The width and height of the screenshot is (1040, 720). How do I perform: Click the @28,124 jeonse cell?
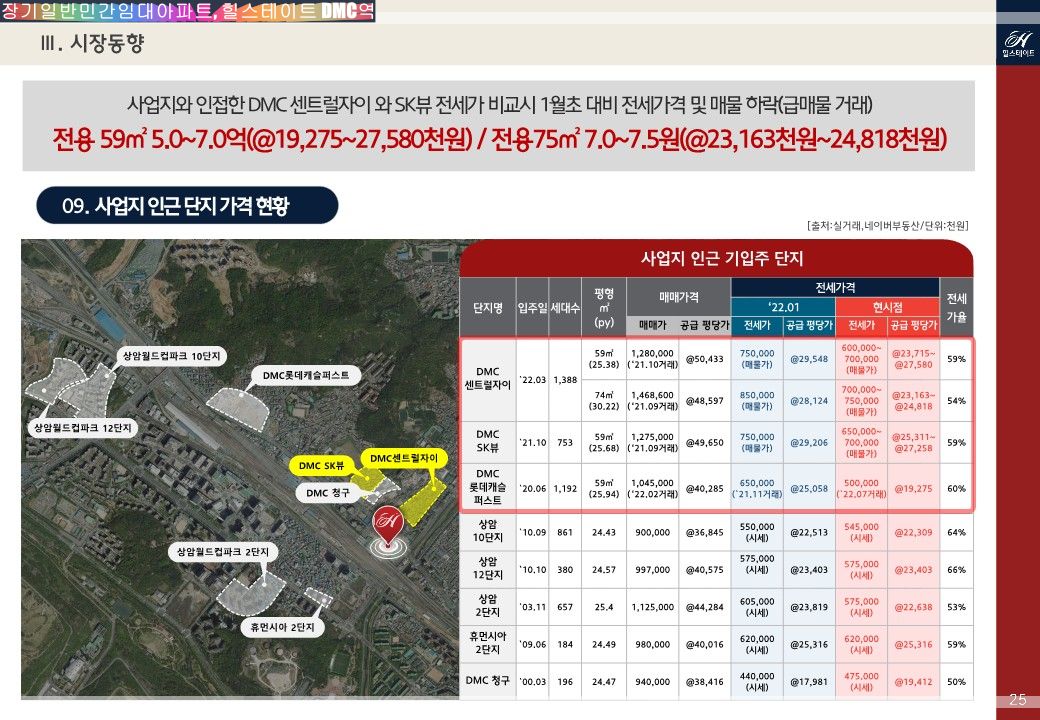[809, 400]
